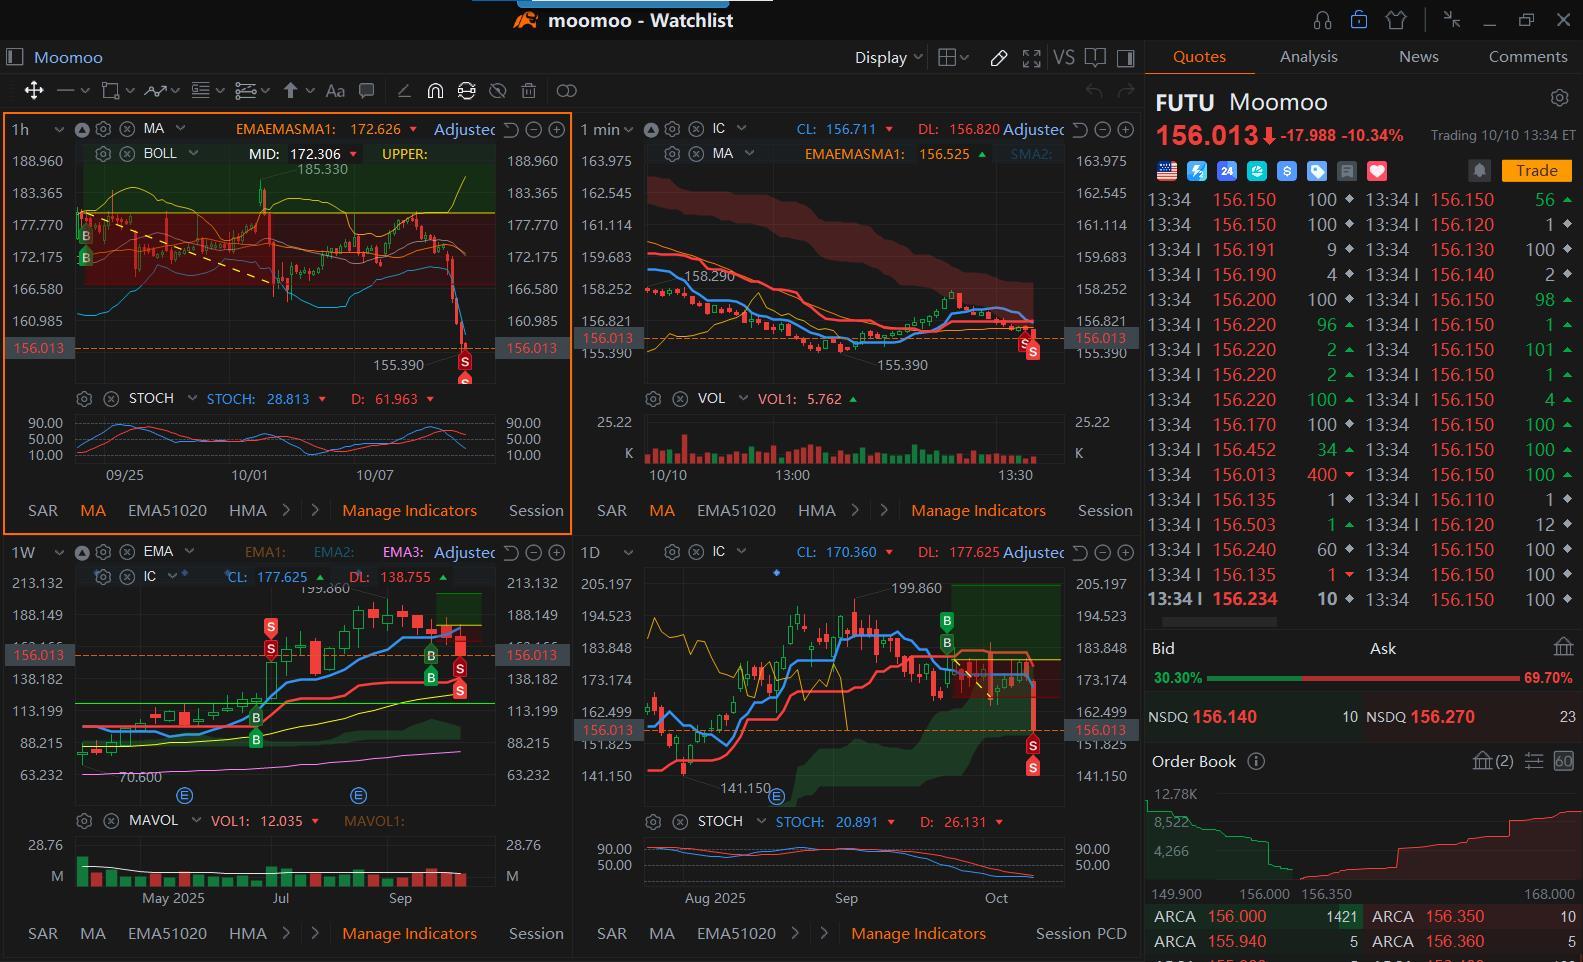Screen dimensions: 1583x962
Task: Open the 1h timeframe dropdown
Action: coord(36,129)
